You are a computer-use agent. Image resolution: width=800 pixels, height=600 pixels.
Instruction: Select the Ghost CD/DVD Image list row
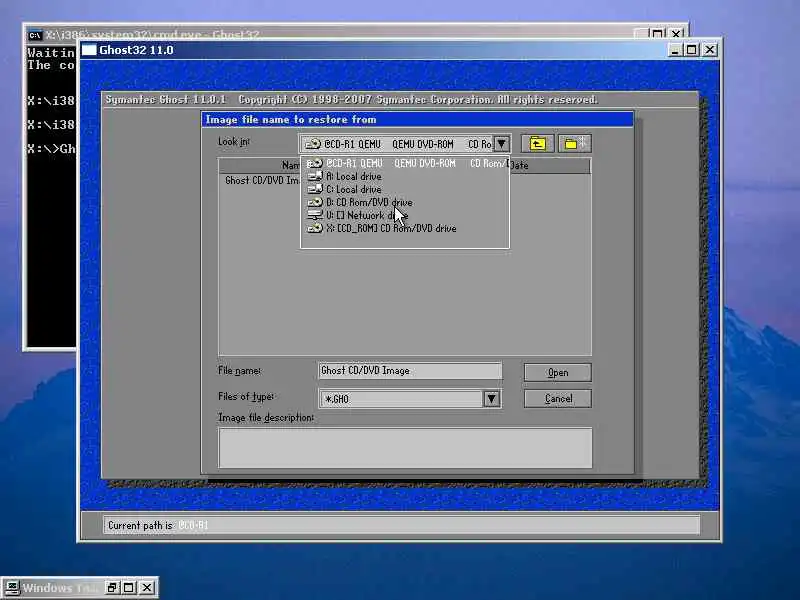[x=262, y=181]
